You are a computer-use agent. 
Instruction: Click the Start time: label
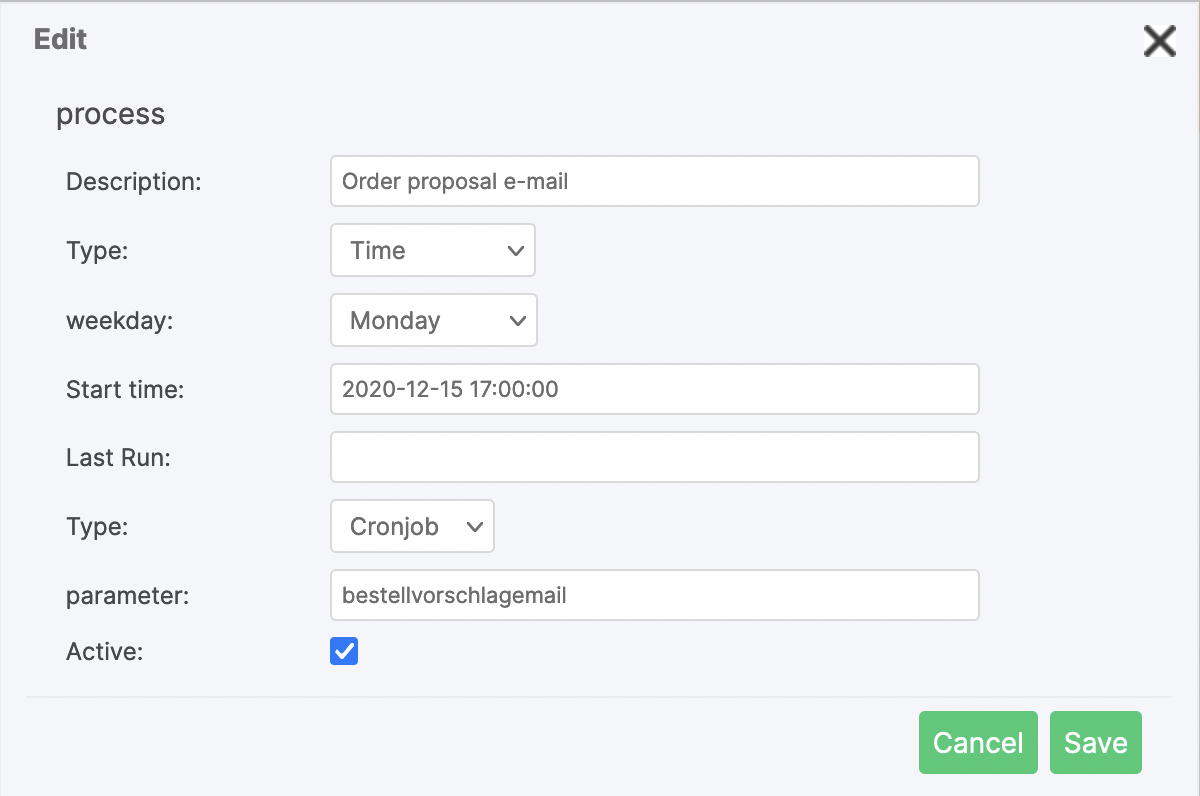pos(125,389)
